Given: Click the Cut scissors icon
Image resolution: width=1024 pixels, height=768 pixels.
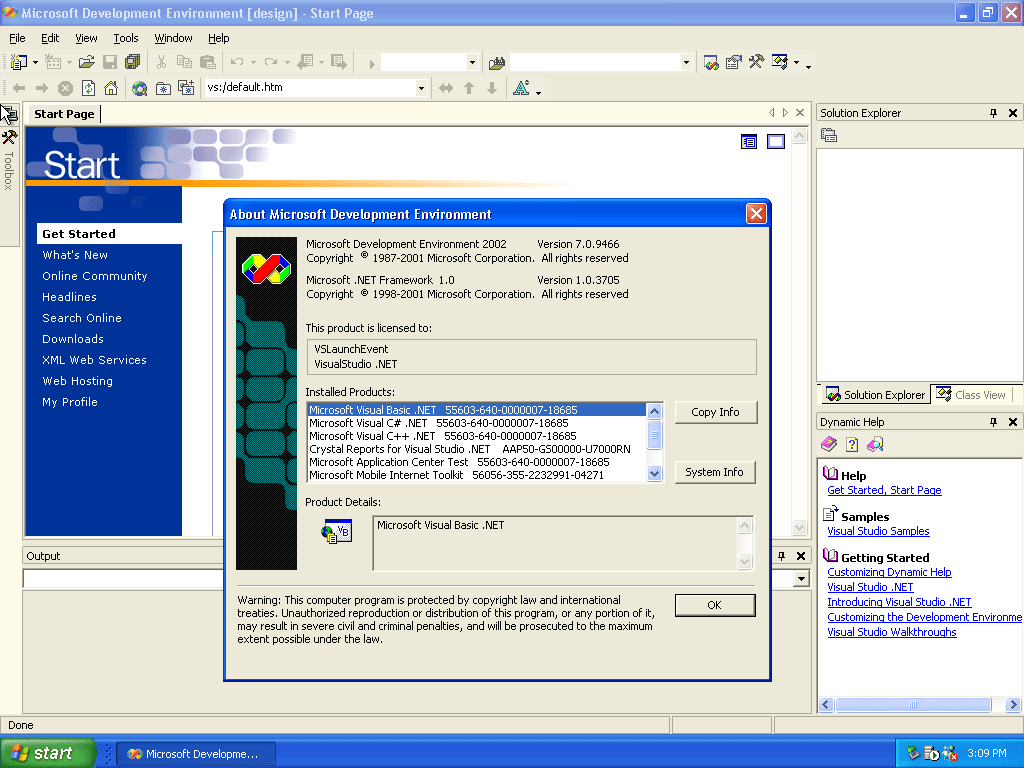Looking at the screenshot, I should point(161,62).
